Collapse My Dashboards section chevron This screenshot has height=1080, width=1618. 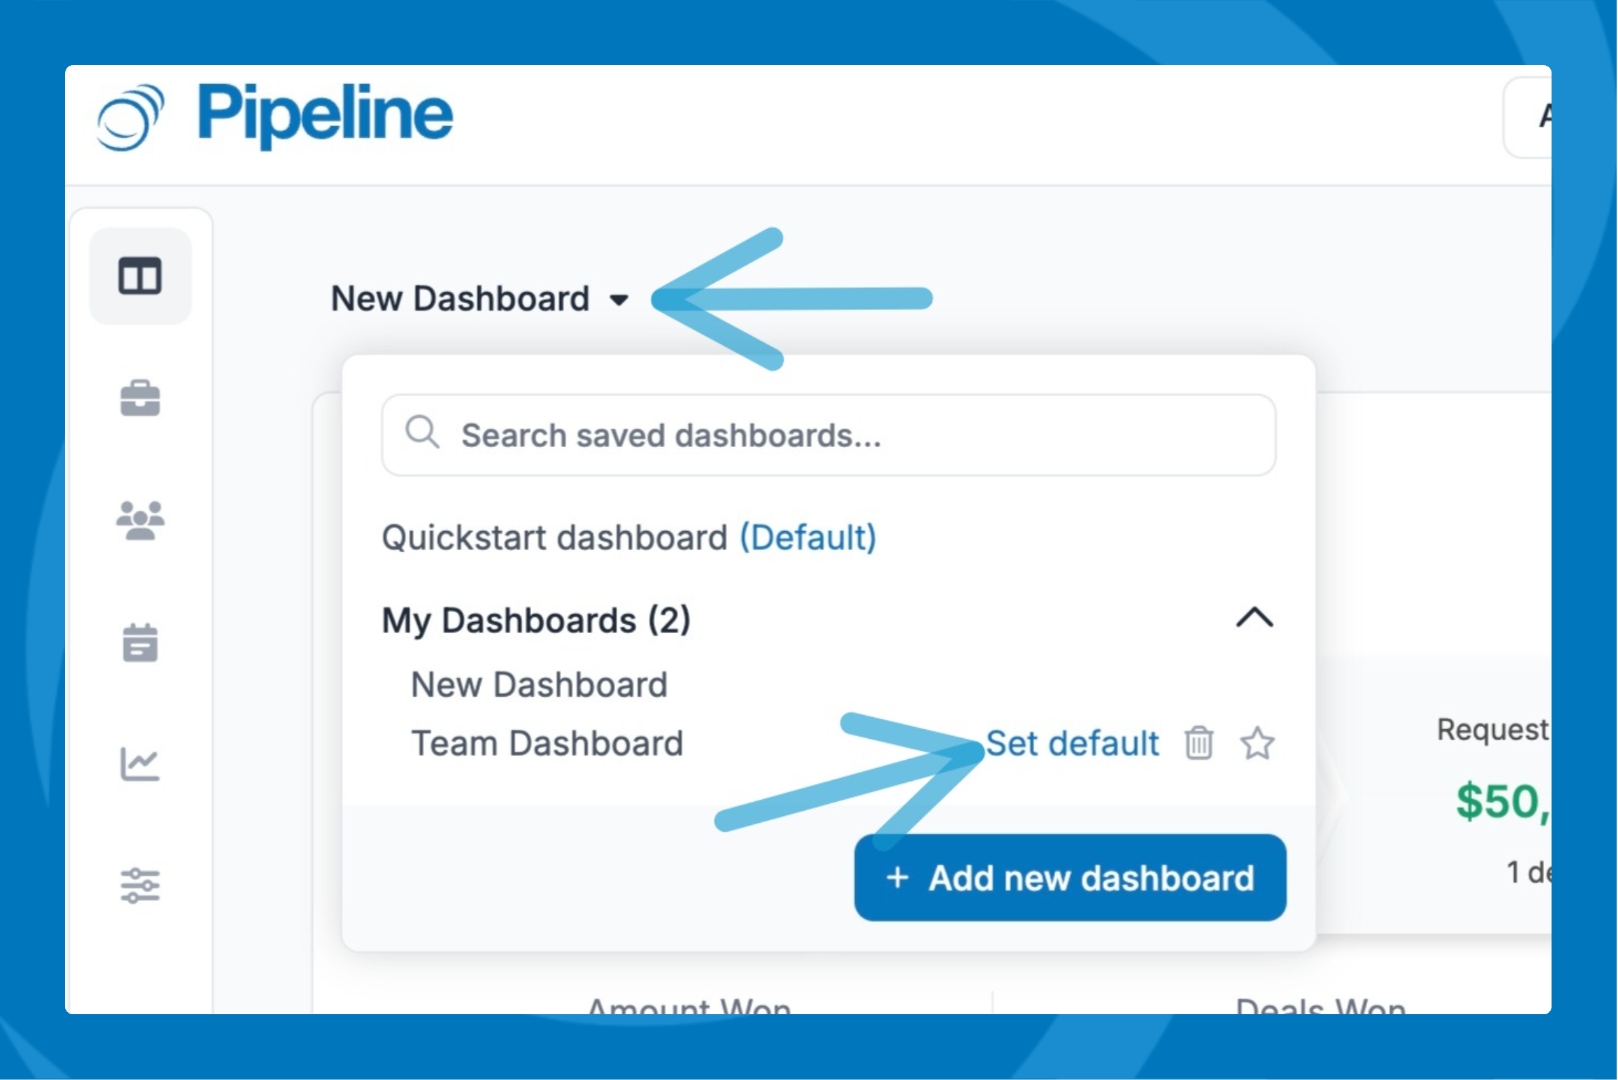1255,617
